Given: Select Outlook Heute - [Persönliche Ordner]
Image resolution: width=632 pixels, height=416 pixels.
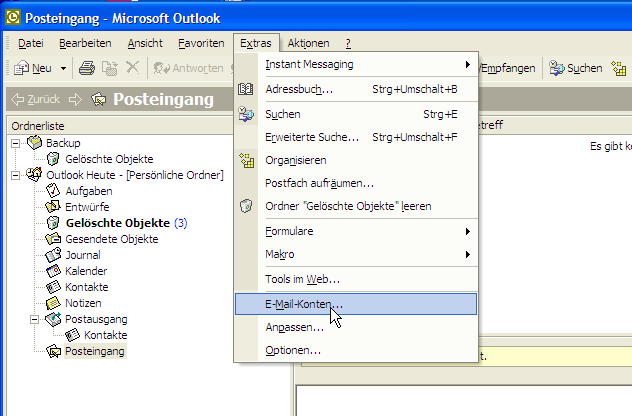Looking at the screenshot, I should tap(135, 175).
